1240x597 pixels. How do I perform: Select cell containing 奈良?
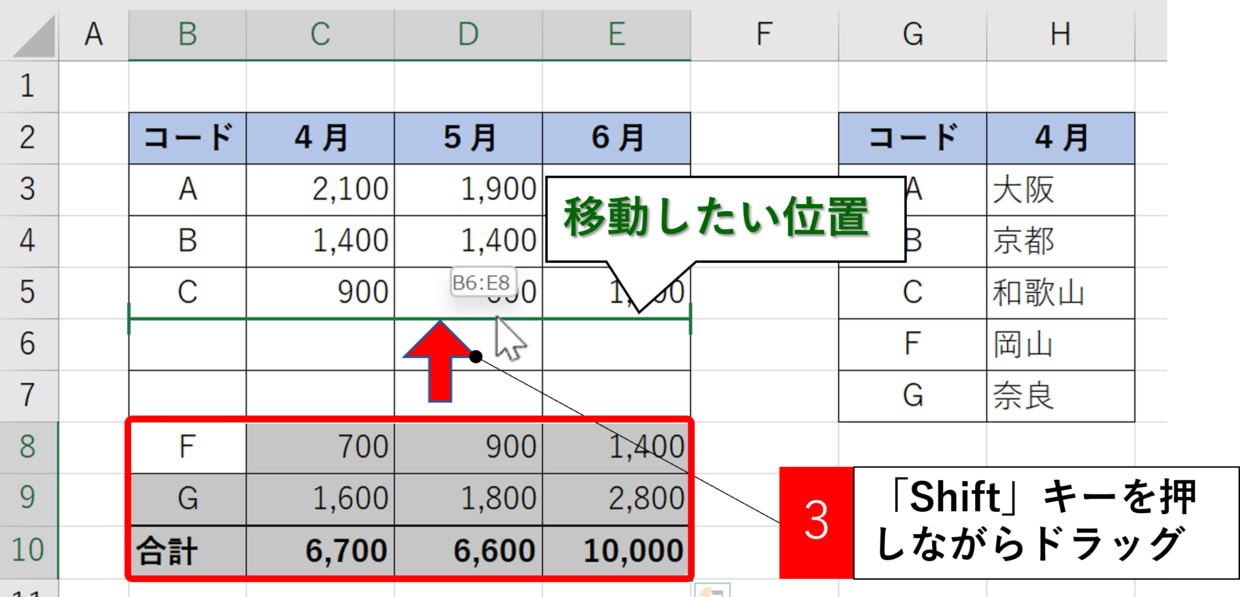click(x=1060, y=396)
